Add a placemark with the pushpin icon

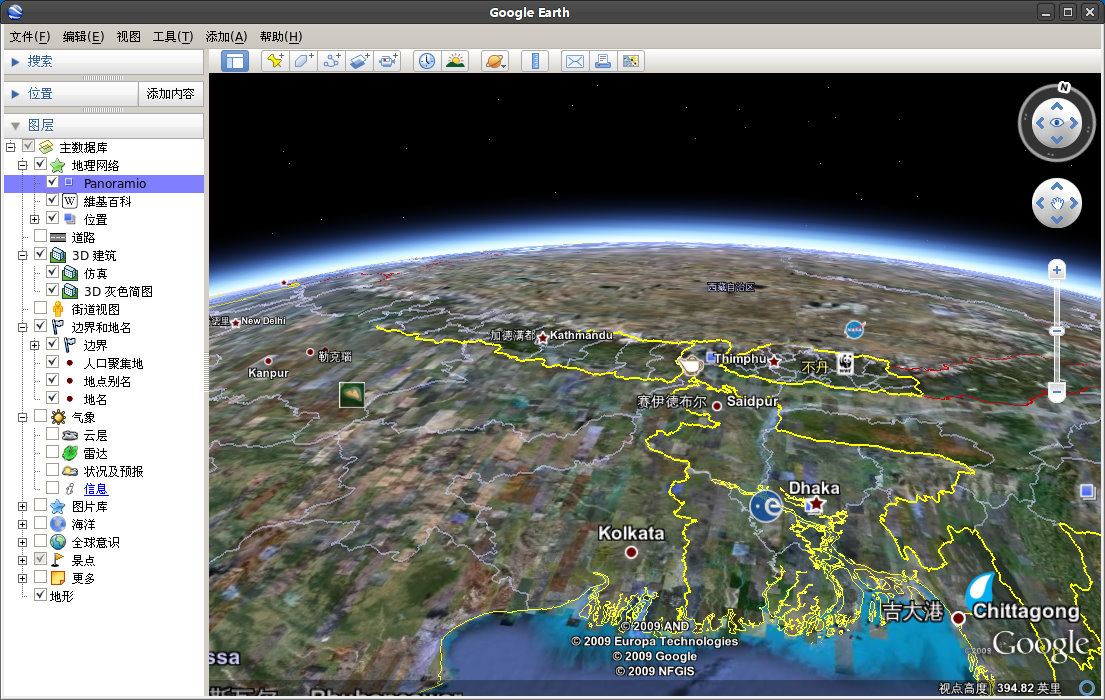pos(275,61)
